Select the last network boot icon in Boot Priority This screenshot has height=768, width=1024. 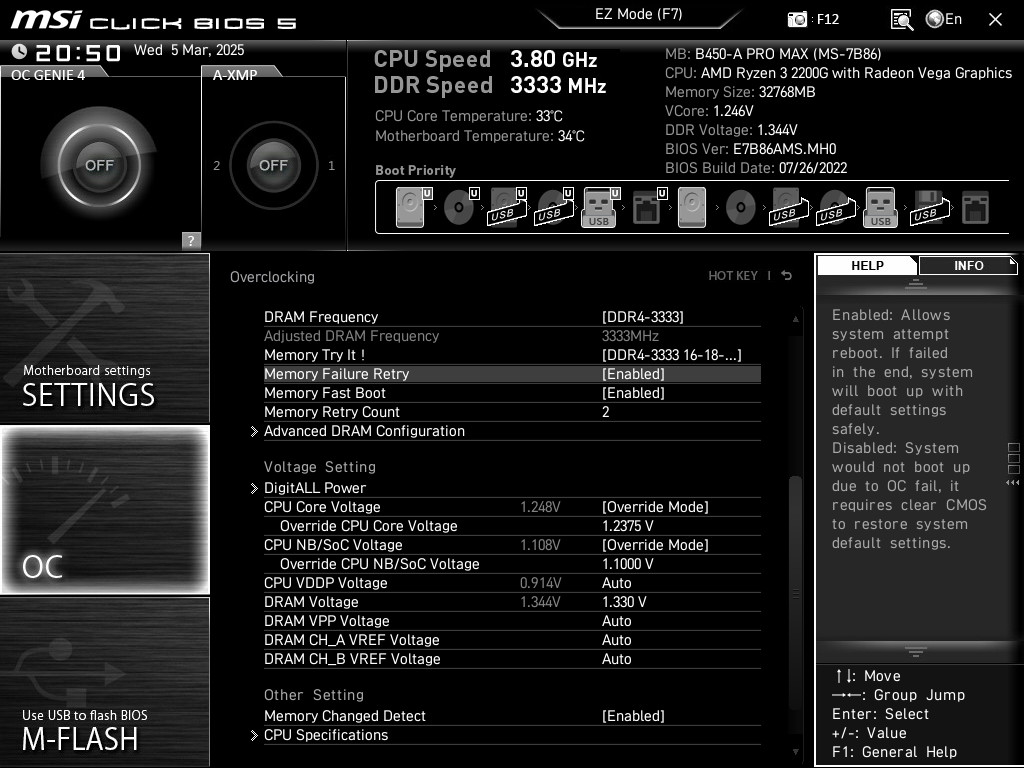(975, 207)
